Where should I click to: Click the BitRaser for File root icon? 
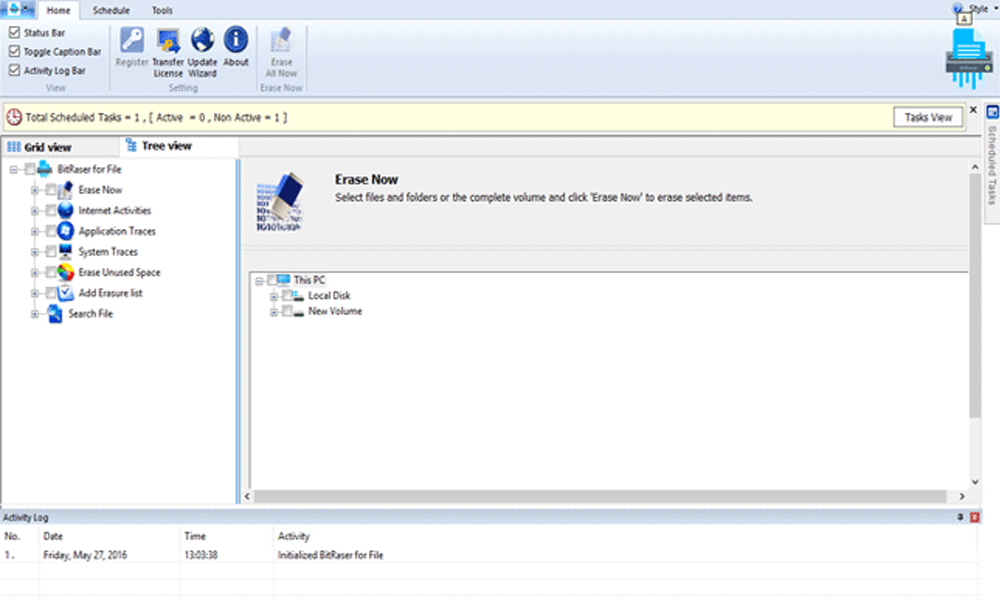point(45,169)
